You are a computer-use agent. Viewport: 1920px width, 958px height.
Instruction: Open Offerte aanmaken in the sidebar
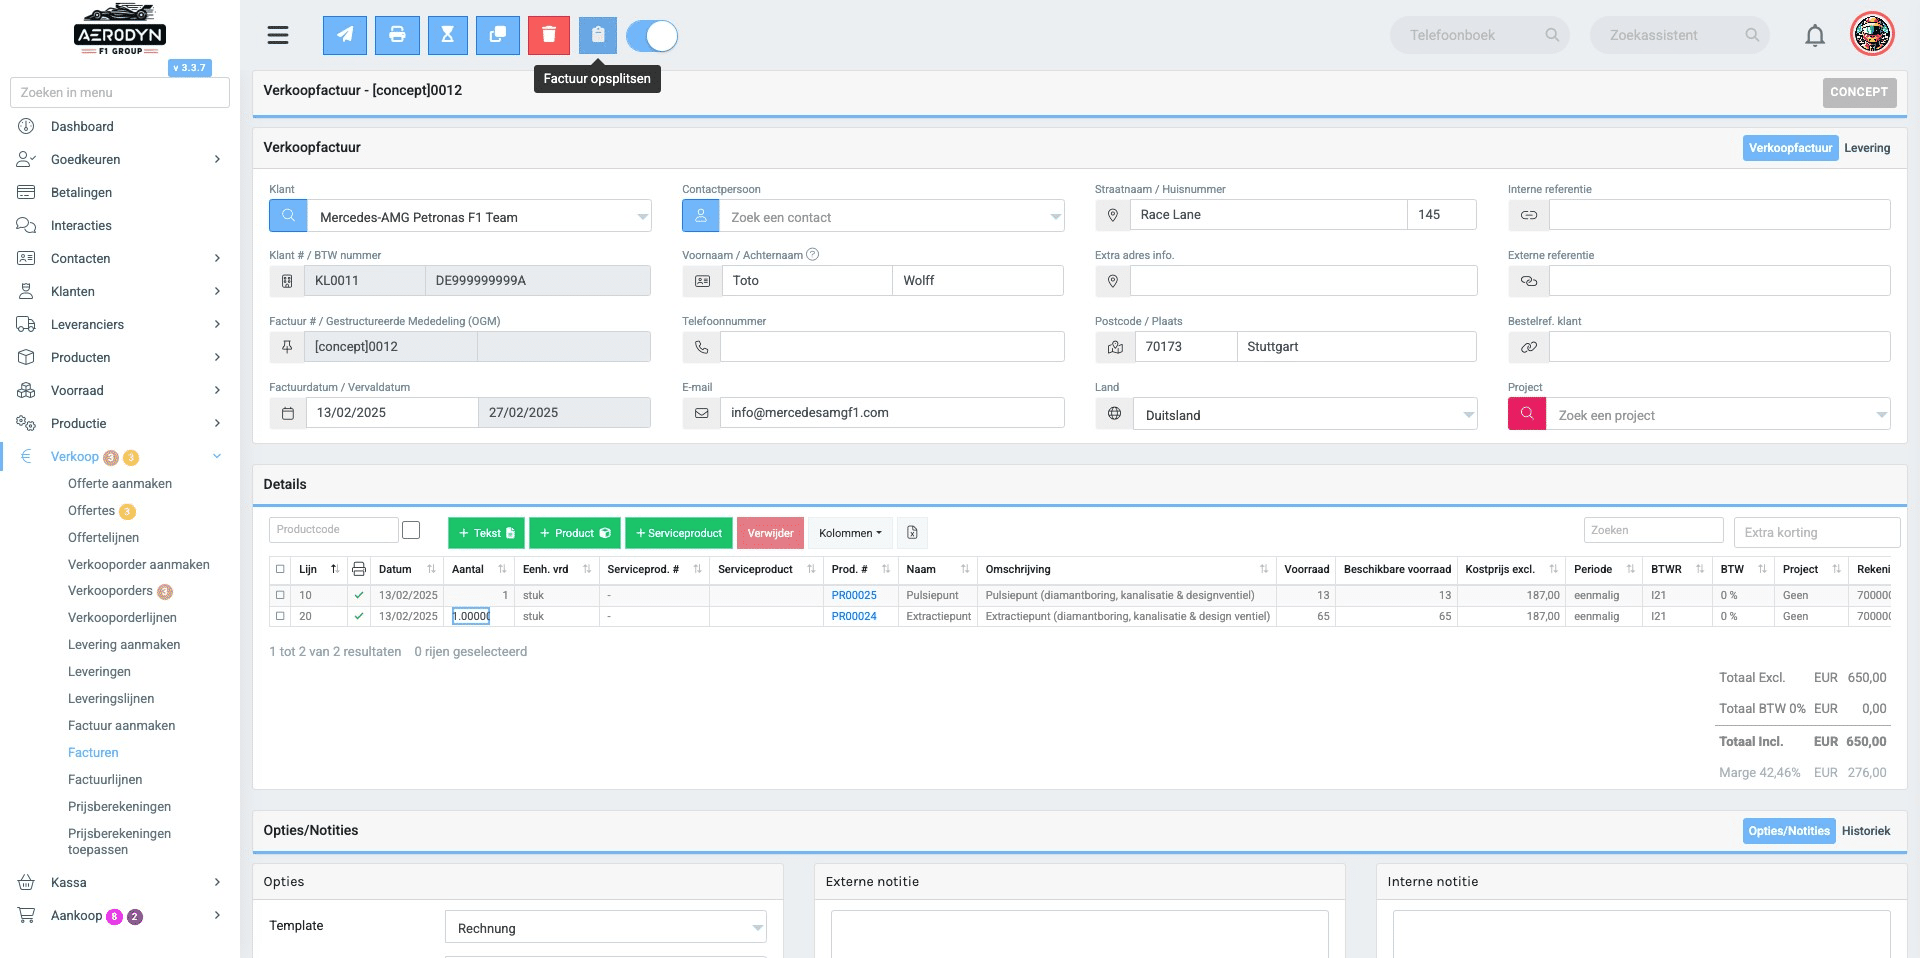(120, 483)
